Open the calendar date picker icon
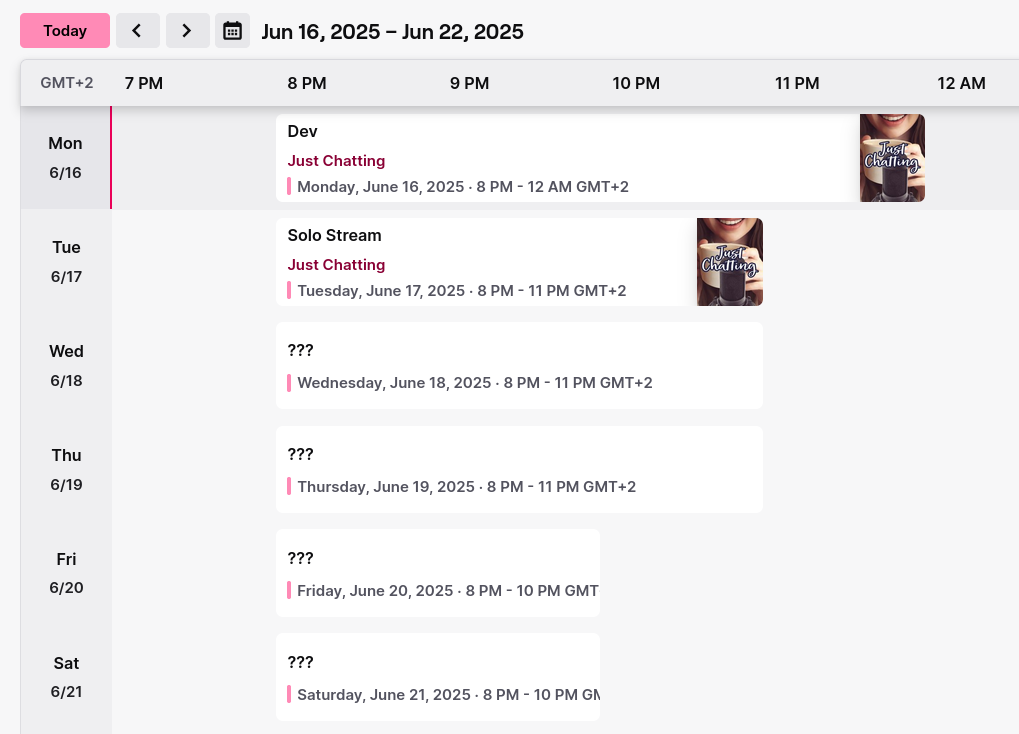 [x=233, y=31]
